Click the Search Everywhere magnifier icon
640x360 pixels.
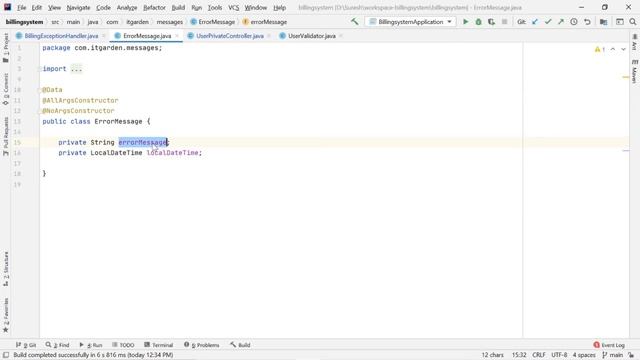pyautogui.click(x=633, y=22)
